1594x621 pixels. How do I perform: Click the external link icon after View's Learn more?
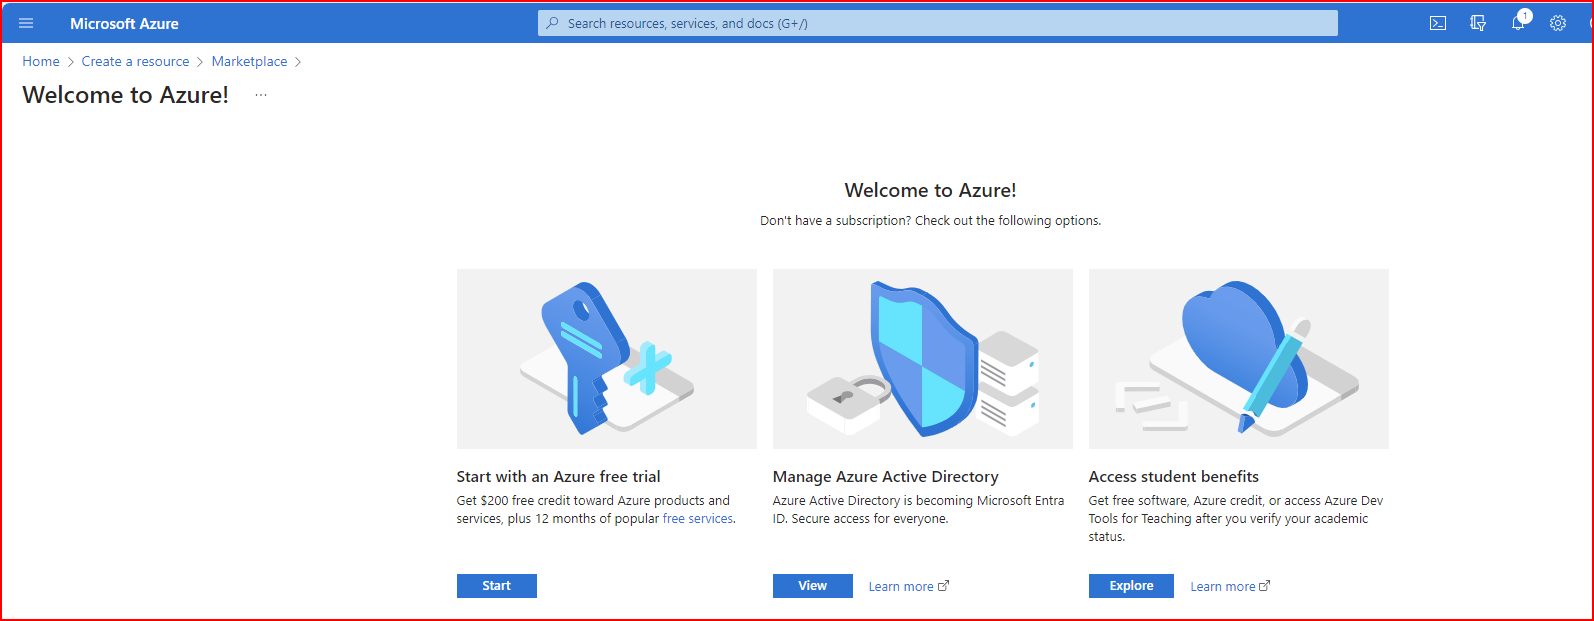pos(943,586)
